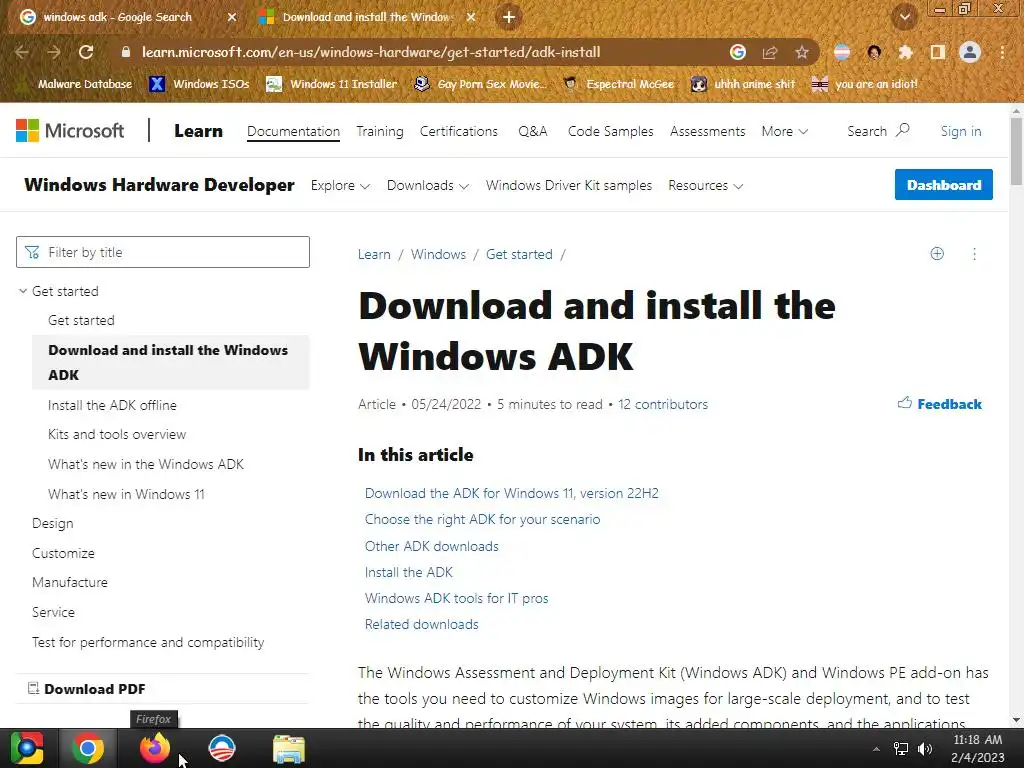Expand the More dropdown
The width and height of the screenshot is (1024, 768).
pyautogui.click(x=784, y=131)
